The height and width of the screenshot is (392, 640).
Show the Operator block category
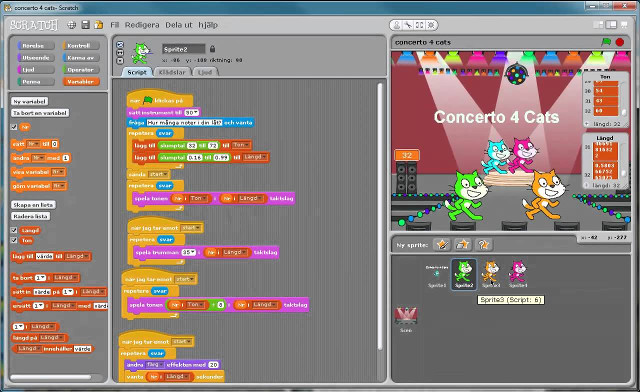[x=81, y=69]
